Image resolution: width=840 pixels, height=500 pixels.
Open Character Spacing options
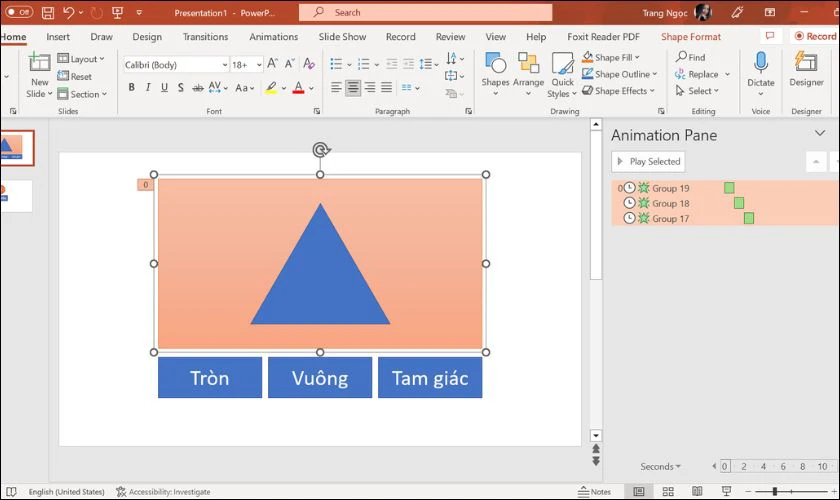point(218,87)
